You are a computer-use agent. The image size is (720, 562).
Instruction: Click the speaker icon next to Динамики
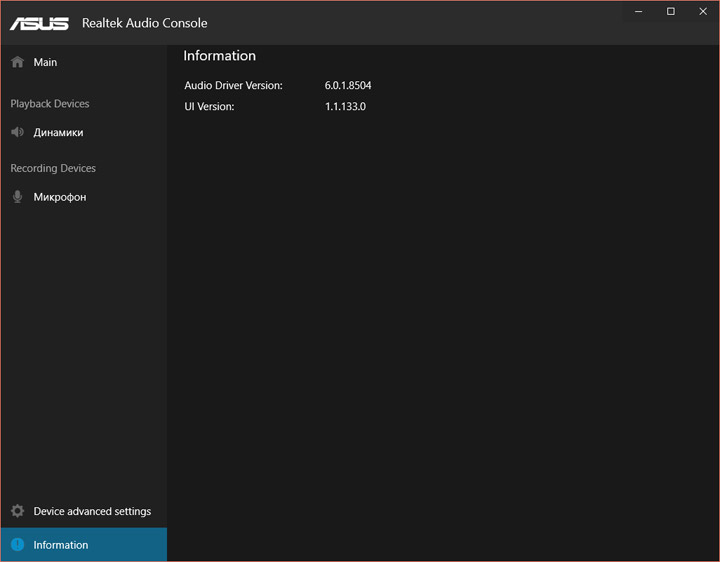(x=17, y=132)
